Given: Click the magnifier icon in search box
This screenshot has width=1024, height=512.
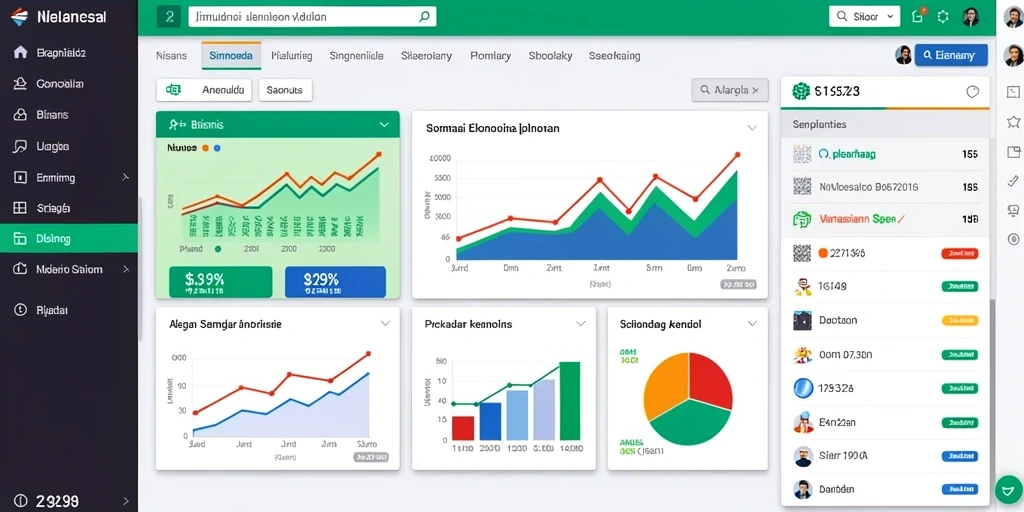Looking at the screenshot, I should pyautogui.click(x=424, y=17).
